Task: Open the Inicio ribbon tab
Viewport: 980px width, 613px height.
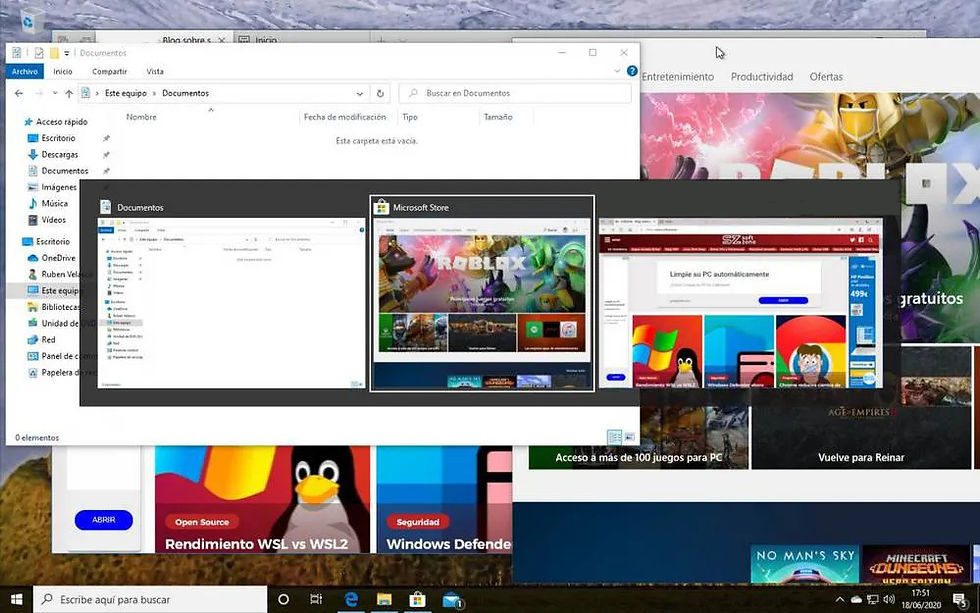Action: pos(62,72)
